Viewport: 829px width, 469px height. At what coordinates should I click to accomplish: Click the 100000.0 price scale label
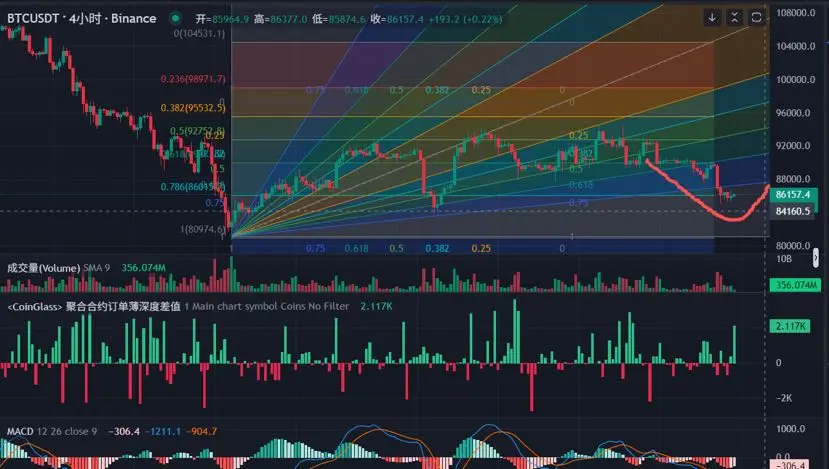click(x=796, y=79)
